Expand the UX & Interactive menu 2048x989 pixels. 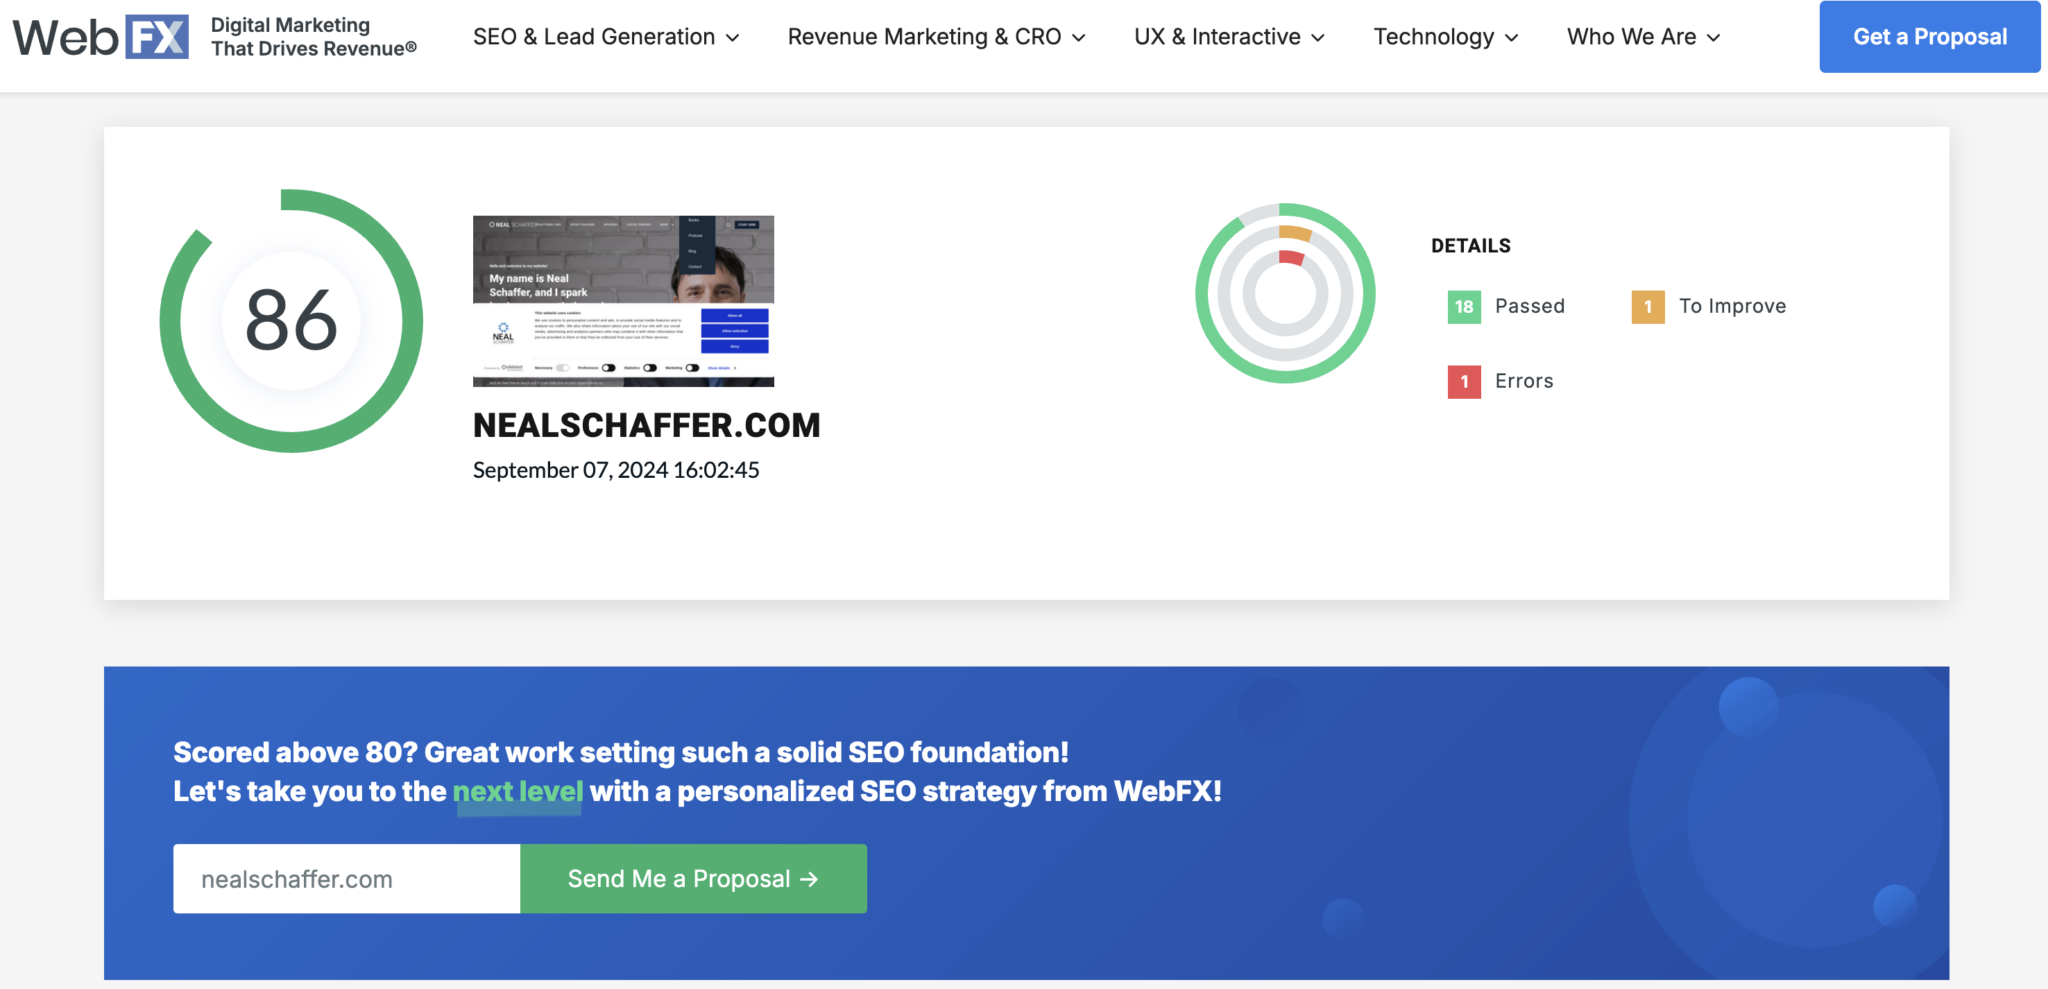click(x=1229, y=37)
